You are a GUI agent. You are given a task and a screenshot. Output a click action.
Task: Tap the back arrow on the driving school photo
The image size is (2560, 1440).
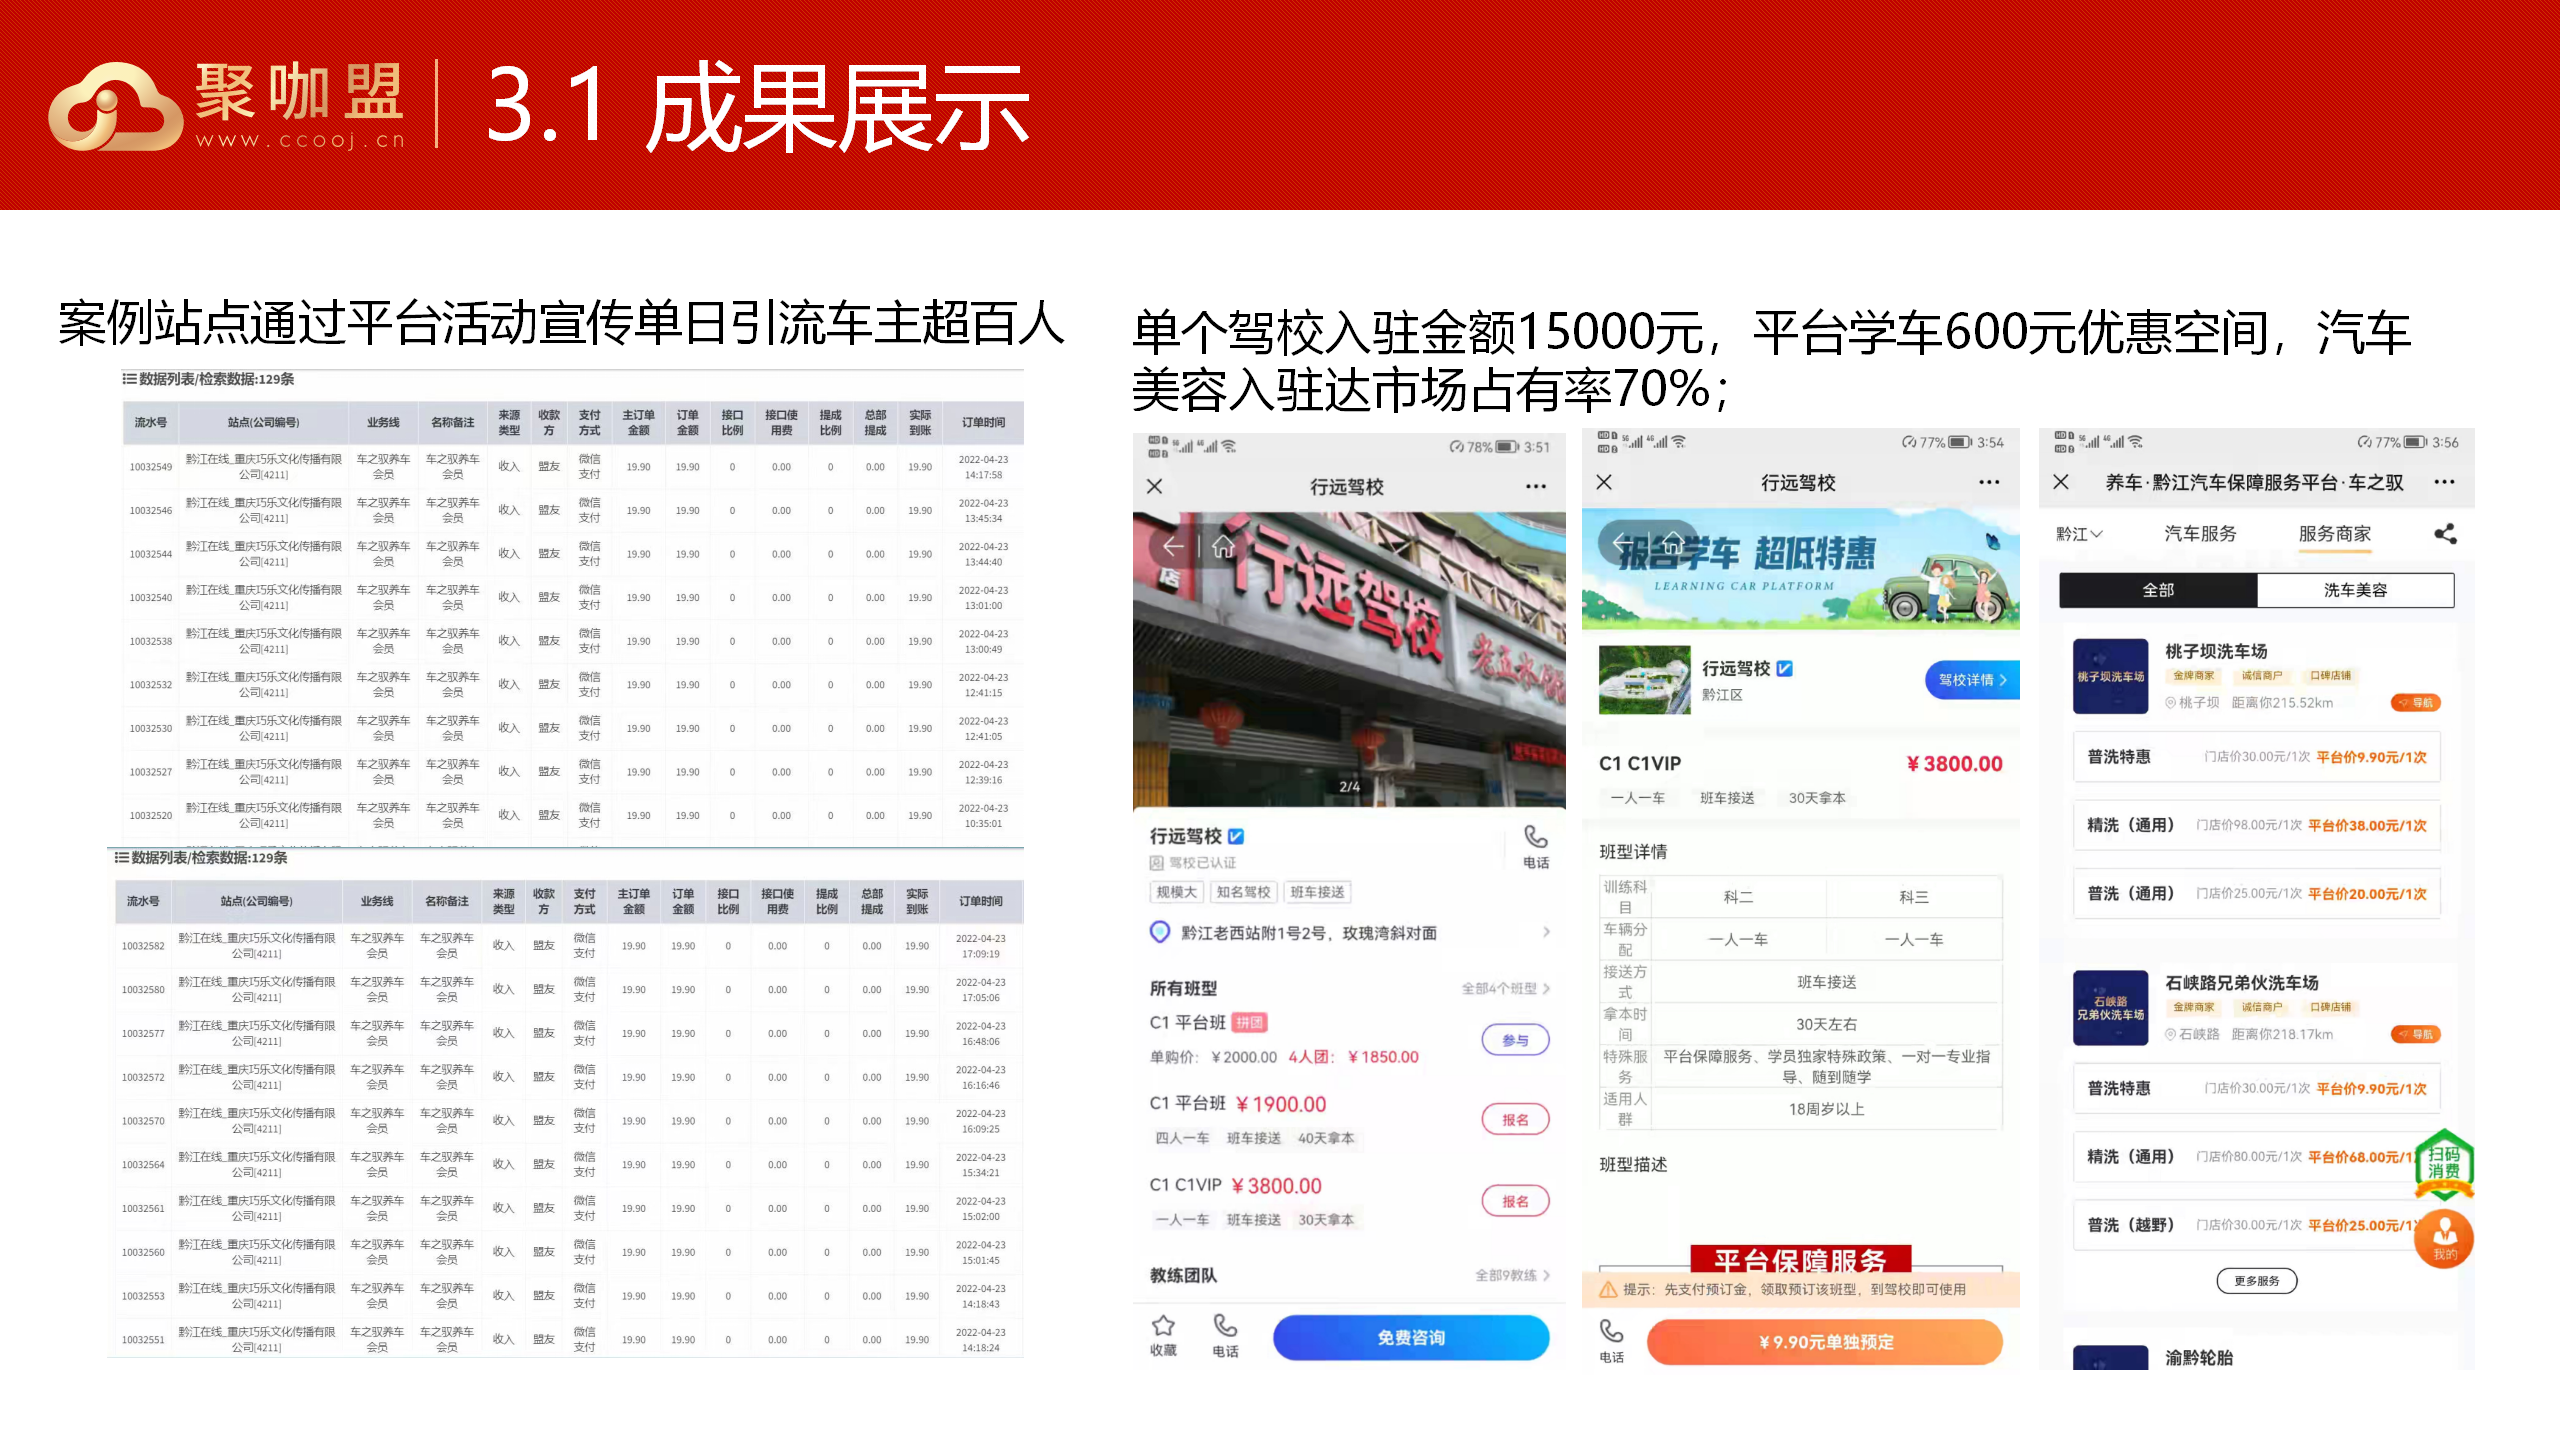[1174, 546]
